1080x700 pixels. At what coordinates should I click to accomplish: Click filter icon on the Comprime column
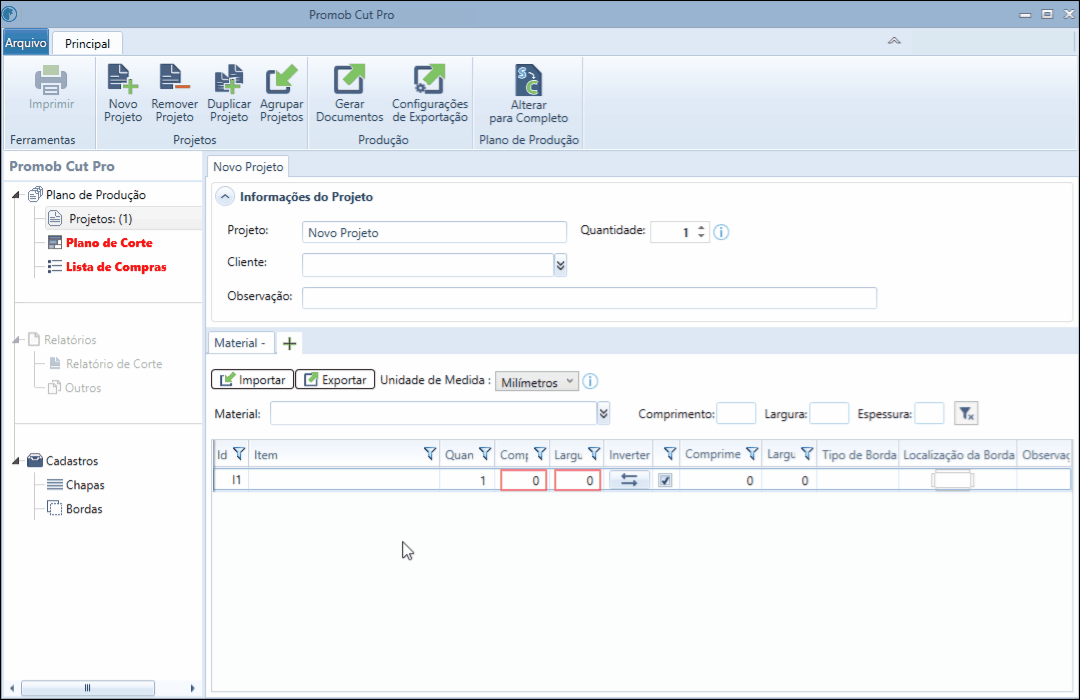coord(752,453)
